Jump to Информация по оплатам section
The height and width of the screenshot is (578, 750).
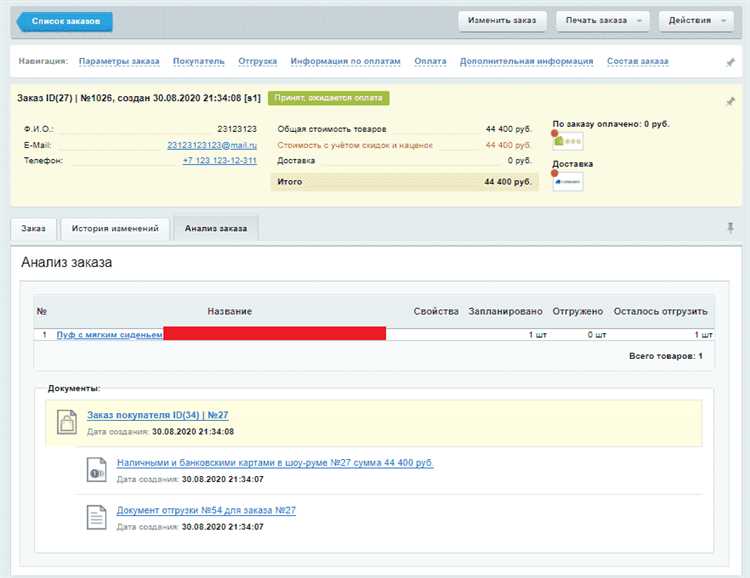coord(345,61)
